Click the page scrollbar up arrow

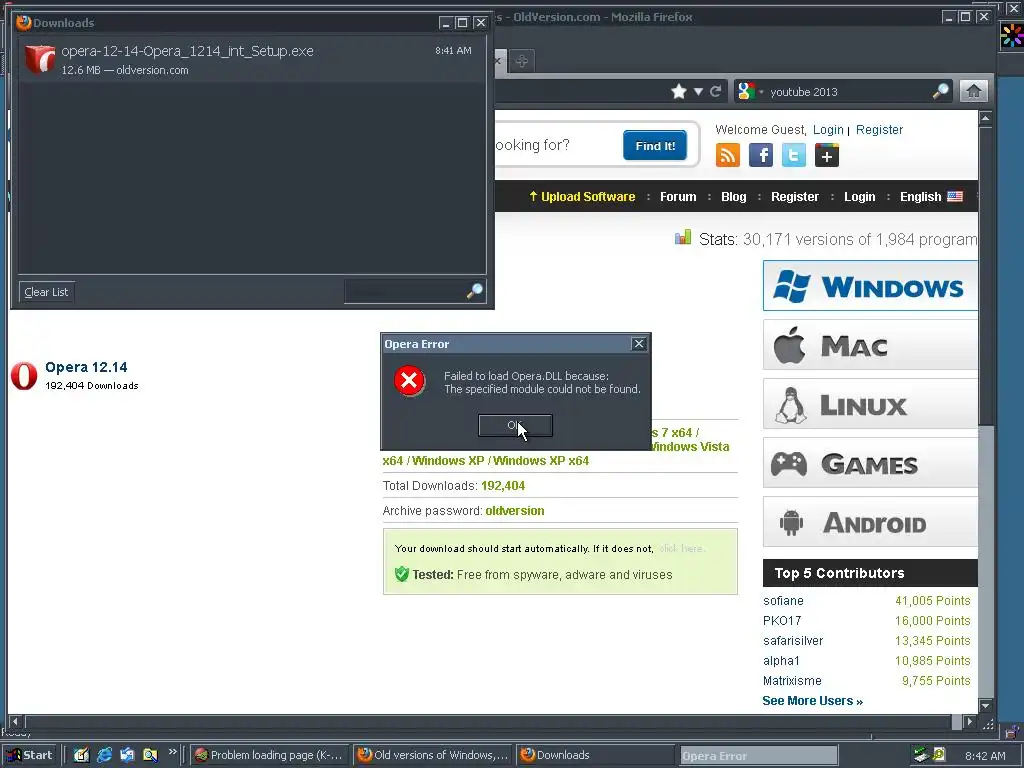tap(985, 118)
